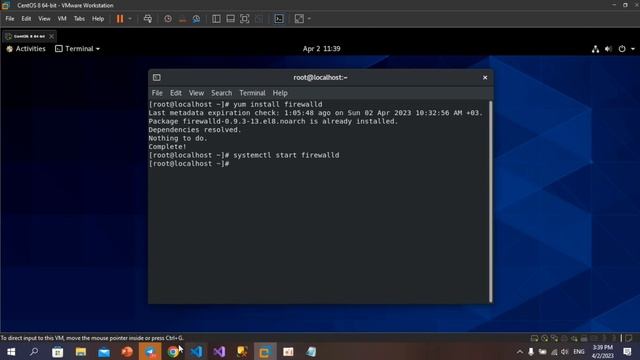Close the CentOS 8 64-bit tab

(51, 36)
